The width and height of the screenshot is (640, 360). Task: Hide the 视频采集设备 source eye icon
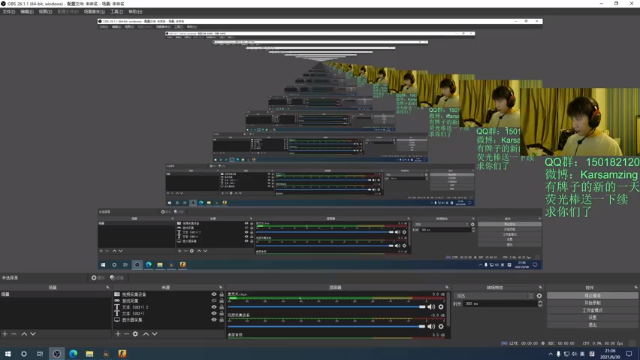(x=214, y=294)
